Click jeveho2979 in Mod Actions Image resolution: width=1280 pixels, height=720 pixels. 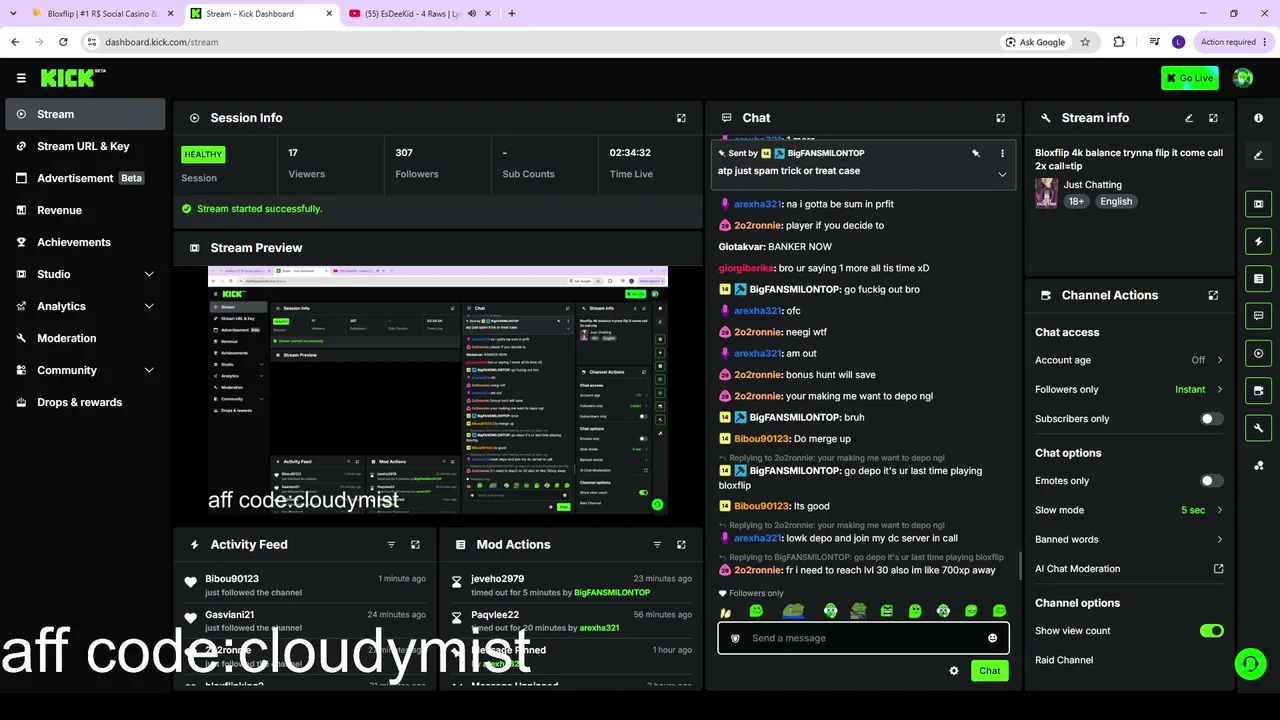click(498, 579)
